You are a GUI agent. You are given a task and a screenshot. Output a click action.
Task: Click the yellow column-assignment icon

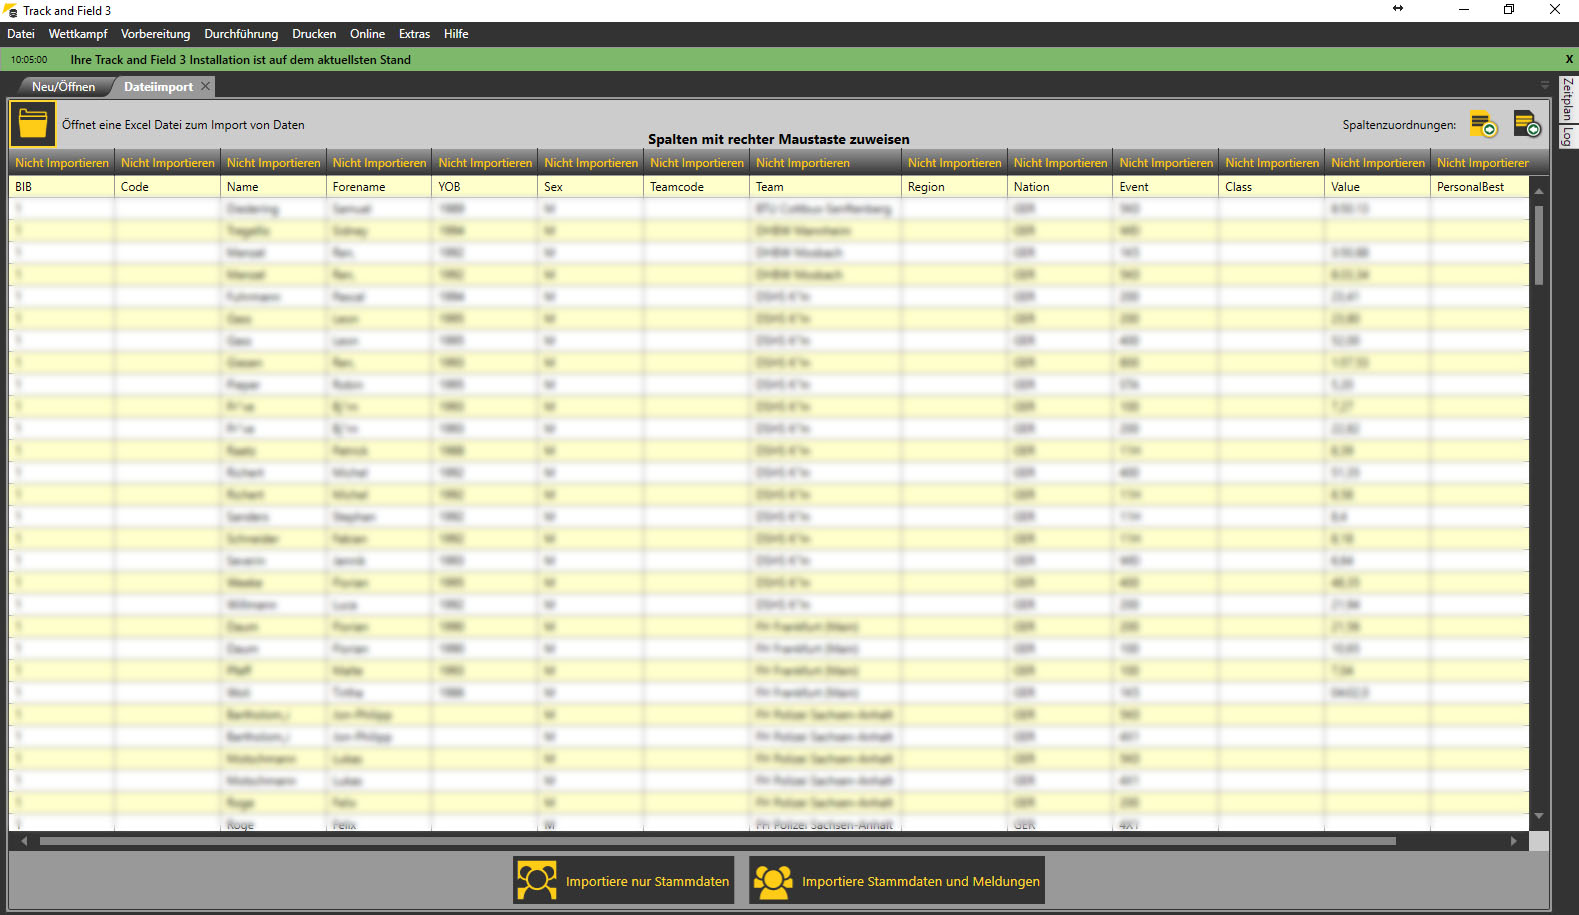(x=1483, y=125)
